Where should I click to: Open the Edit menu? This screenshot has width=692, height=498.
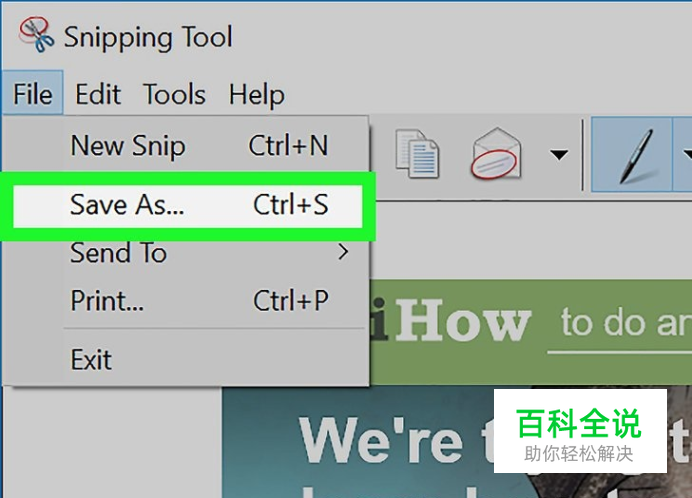(x=98, y=94)
